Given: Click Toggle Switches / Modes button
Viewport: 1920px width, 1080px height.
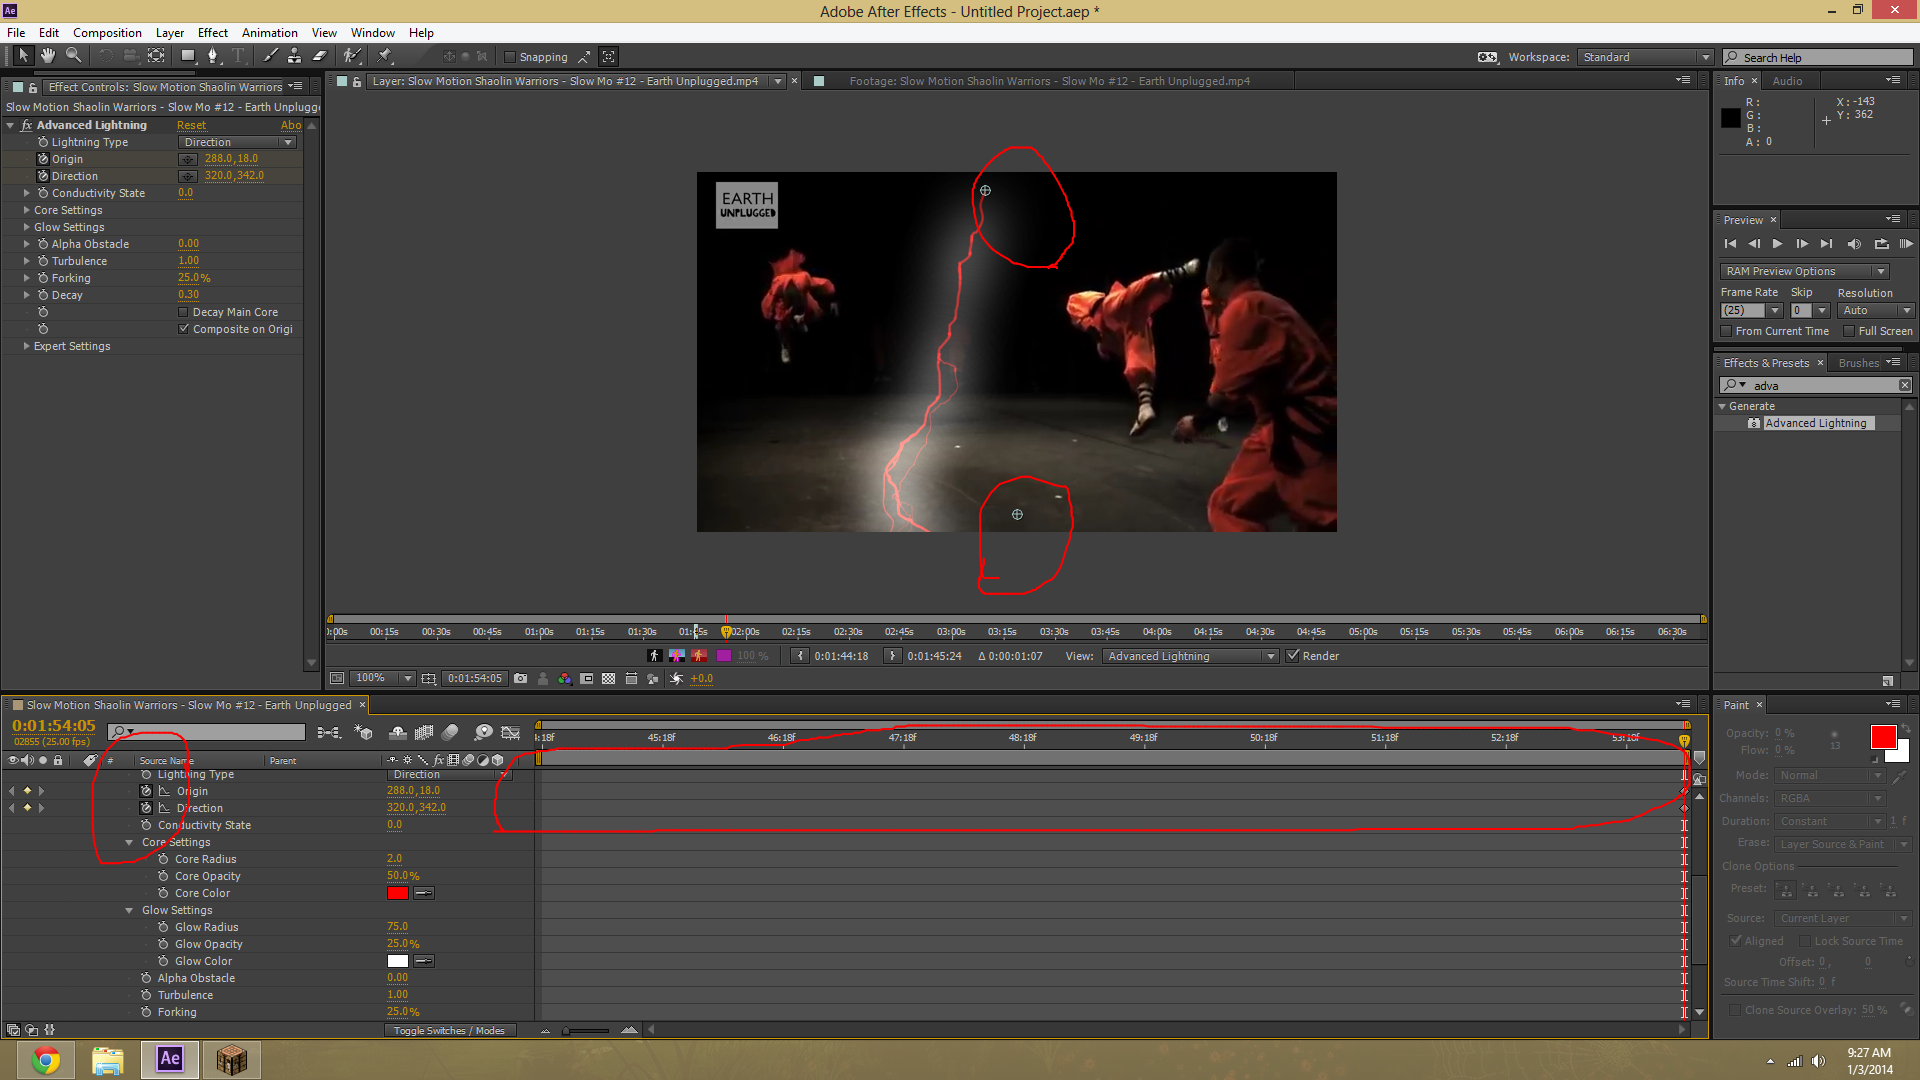Looking at the screenshot, I should 449,1030.
